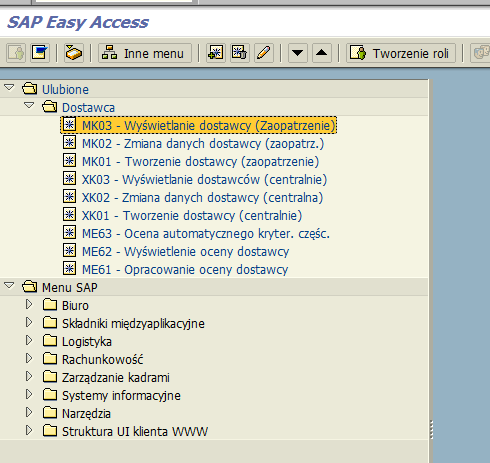Open the Inne menu button
Image resolution: width=490 pixels, height=463 pixels.
pyautogui.click(x=145, y=53)
